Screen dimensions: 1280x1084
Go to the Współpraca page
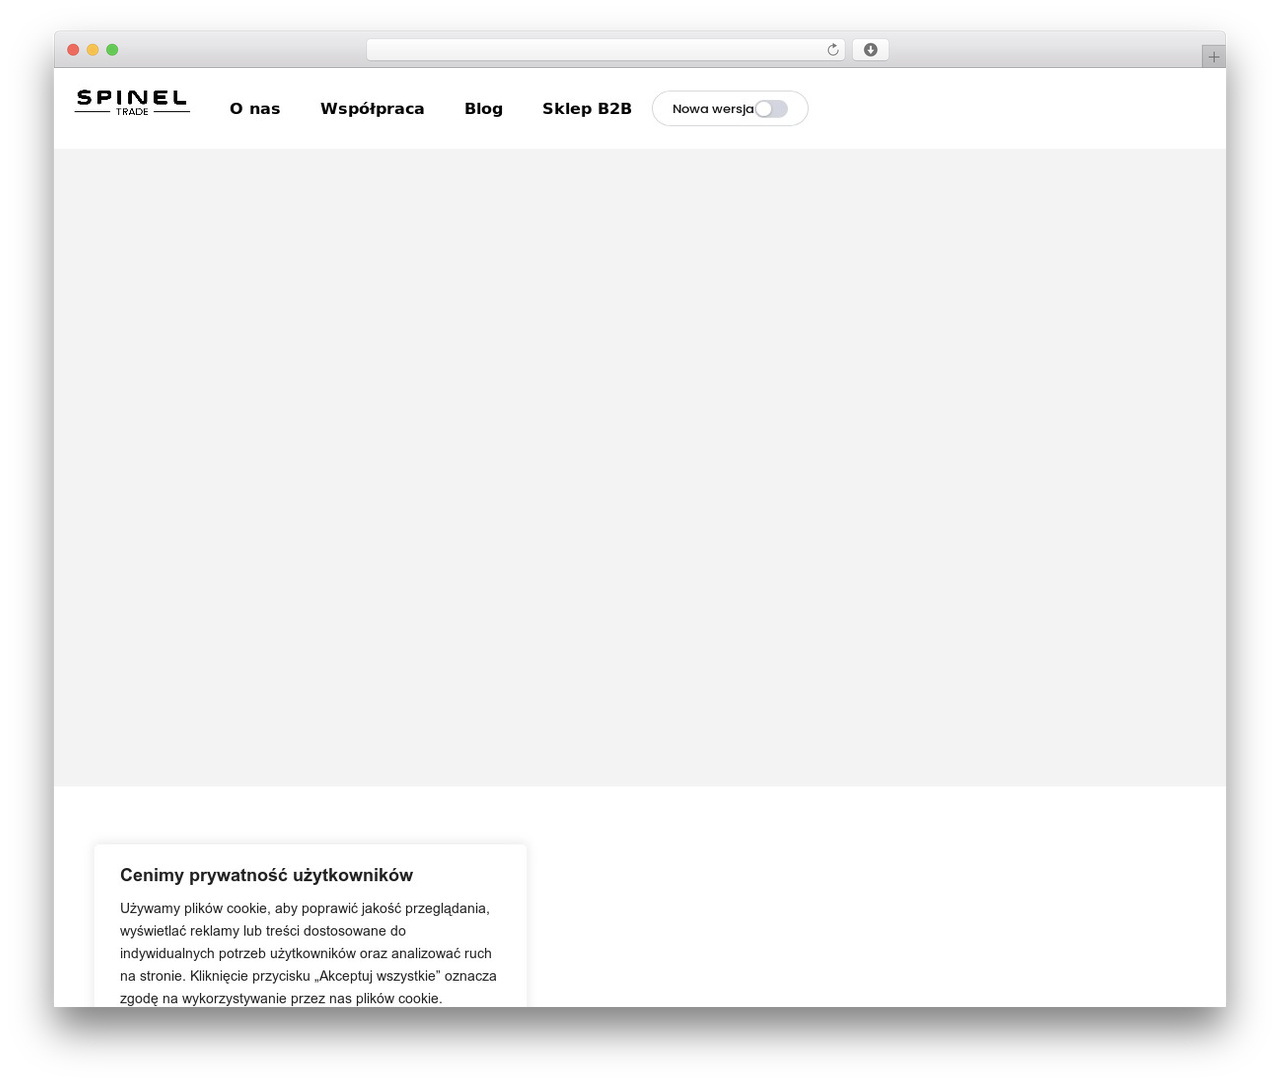click(372, 109)
